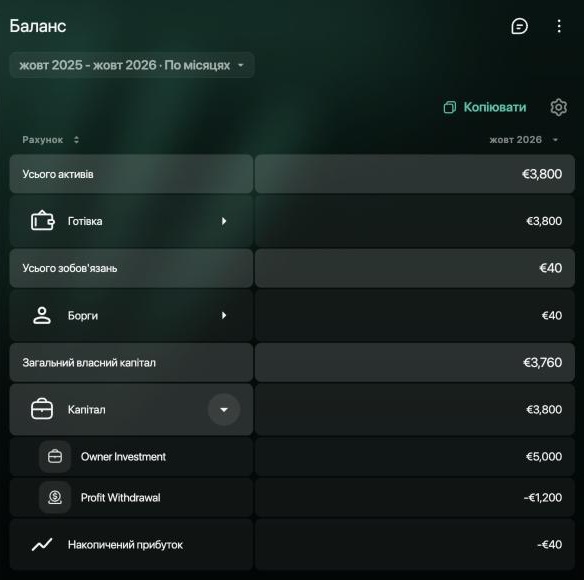Click the €3,760 equity total value

(542, 362)
